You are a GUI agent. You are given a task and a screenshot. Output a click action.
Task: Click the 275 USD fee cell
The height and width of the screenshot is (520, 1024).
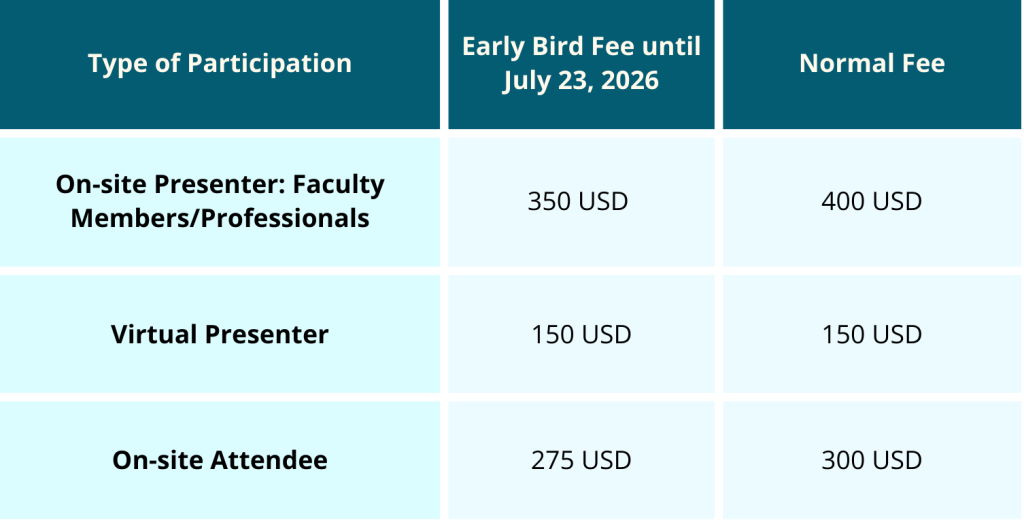581,461
